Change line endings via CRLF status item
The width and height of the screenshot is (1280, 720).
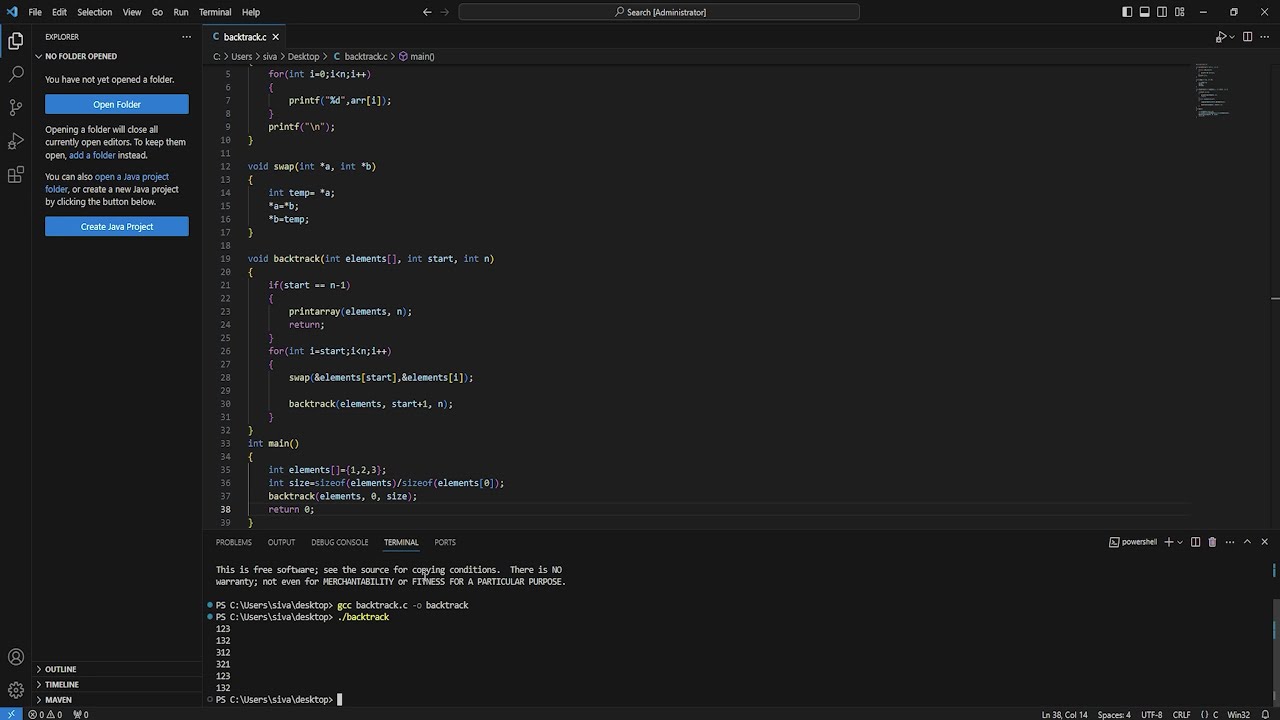click(1181, 714)
